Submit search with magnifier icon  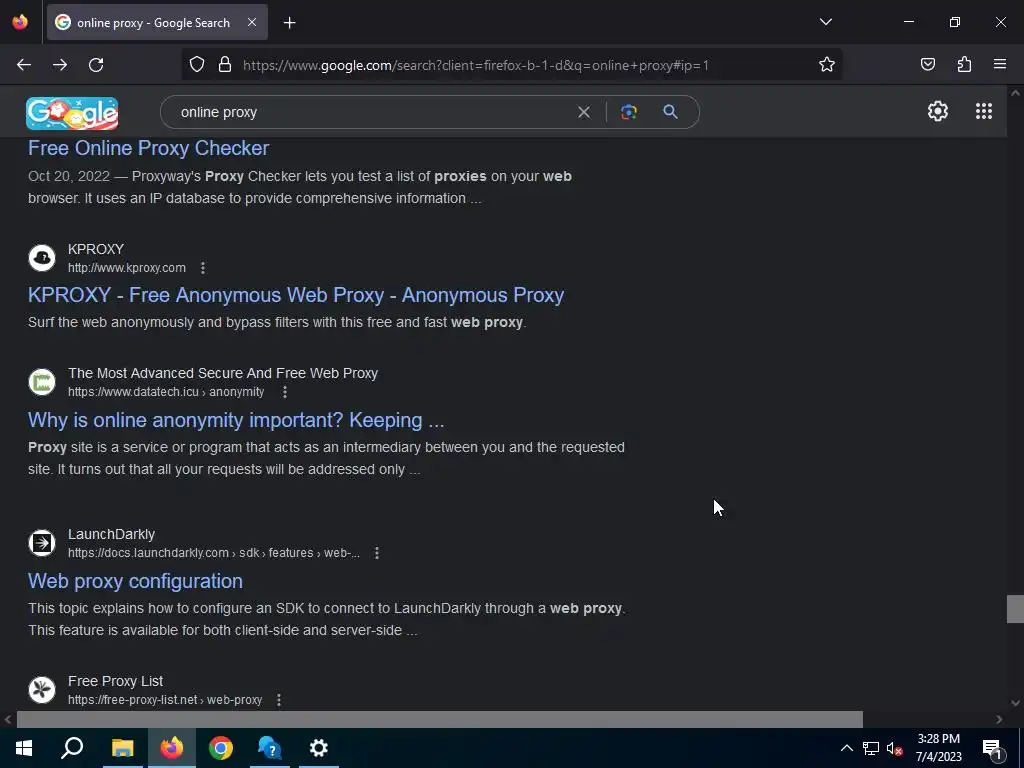670,112
